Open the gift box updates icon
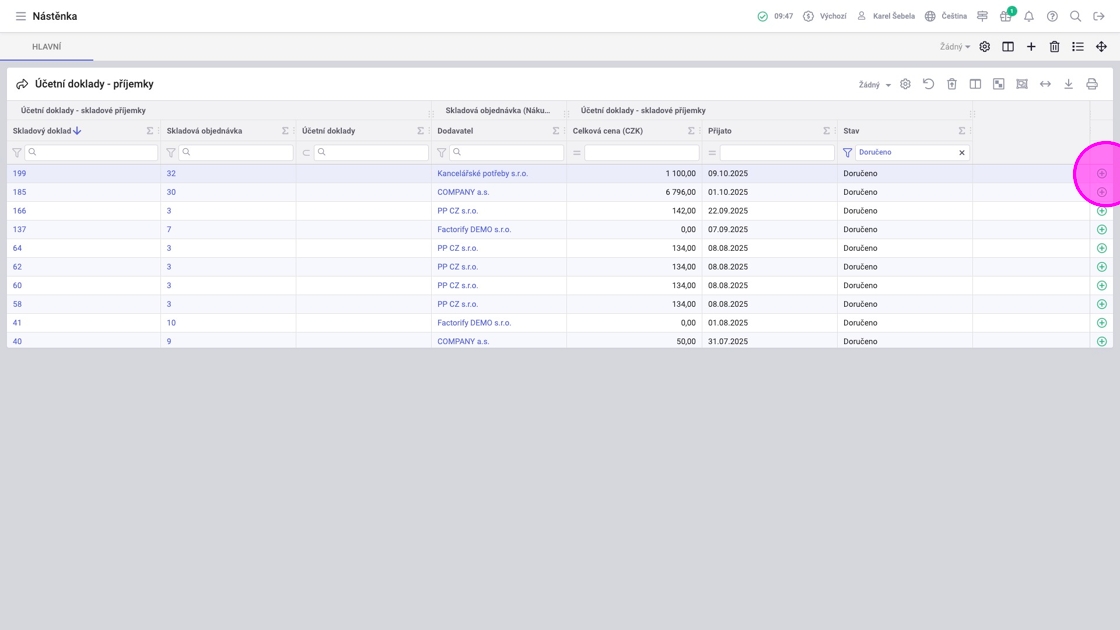1120x630 pixels. tap(1005, 16)
